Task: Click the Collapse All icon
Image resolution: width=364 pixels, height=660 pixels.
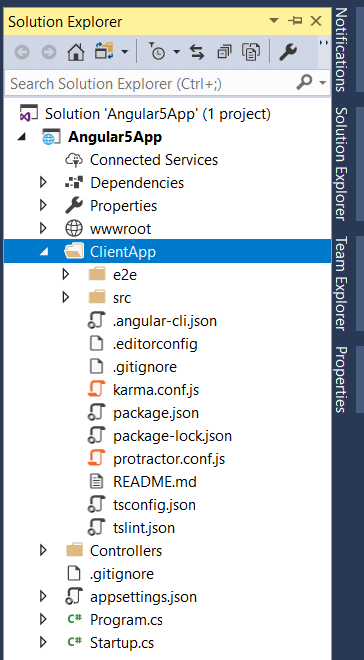Action: click(224, 53)
